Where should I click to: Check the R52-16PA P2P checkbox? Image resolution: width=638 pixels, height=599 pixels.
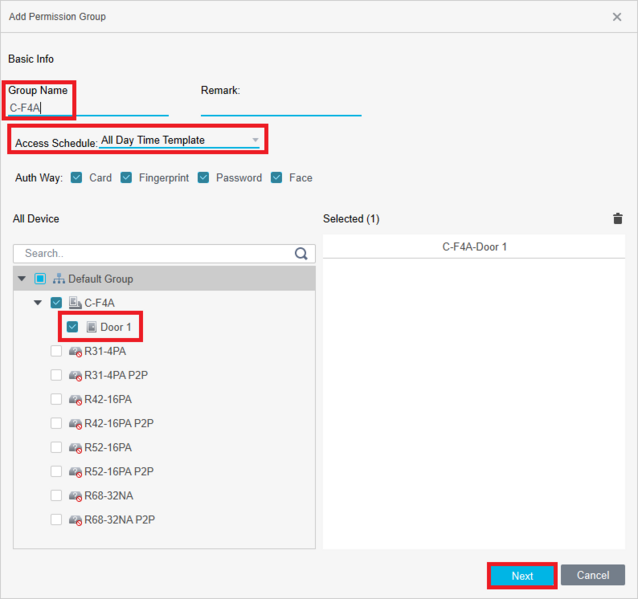click(56, 471)
